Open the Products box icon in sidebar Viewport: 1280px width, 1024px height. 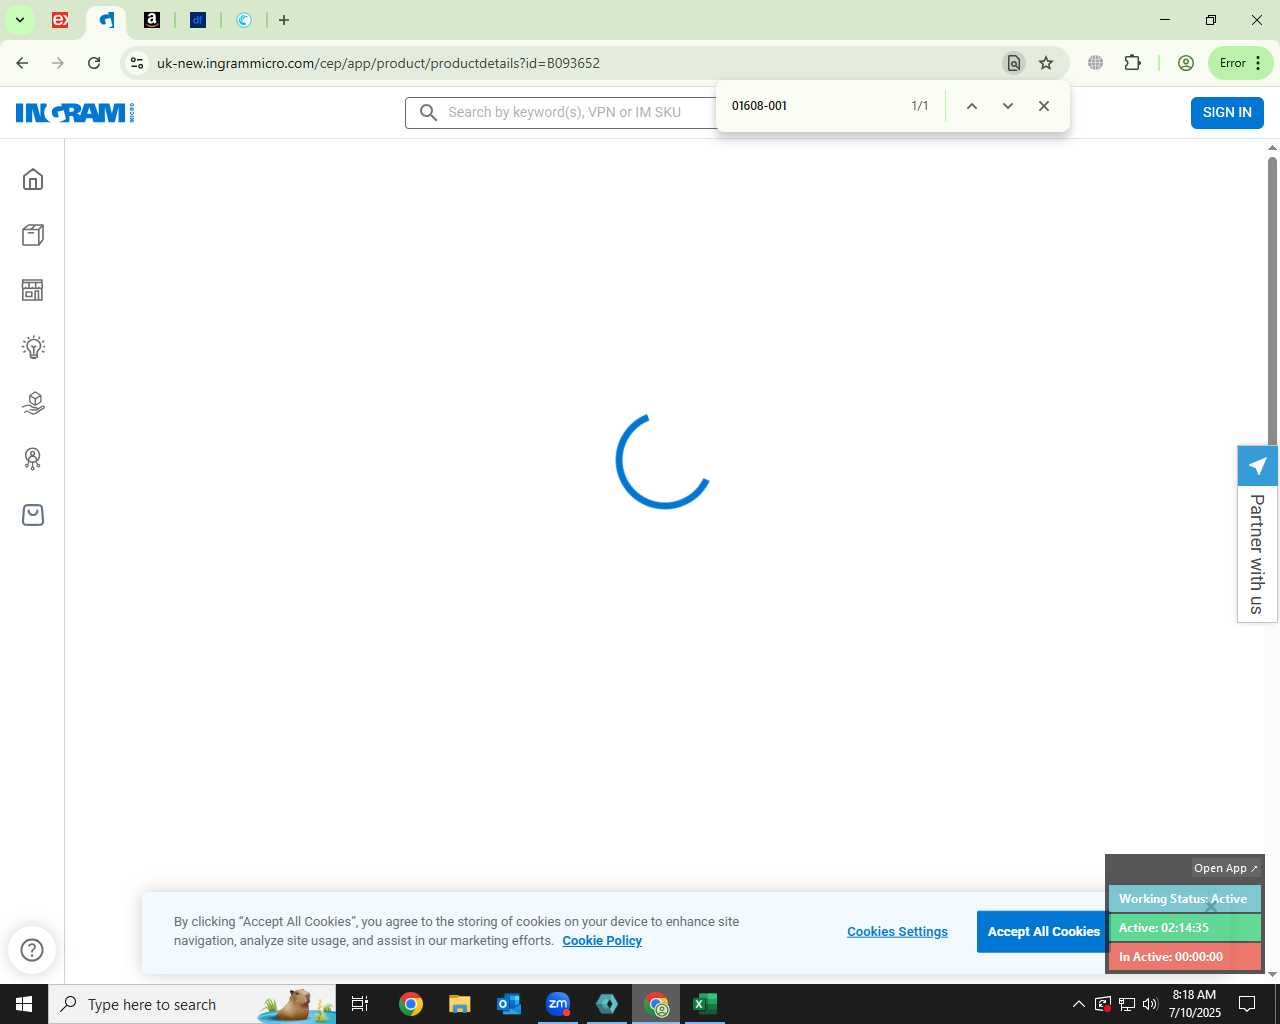(x=33, y=235)
